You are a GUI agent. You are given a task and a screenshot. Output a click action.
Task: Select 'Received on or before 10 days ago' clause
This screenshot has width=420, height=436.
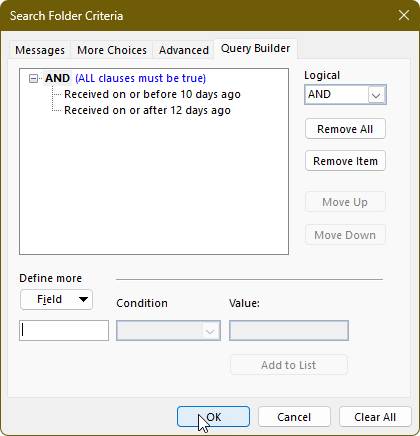152,94
